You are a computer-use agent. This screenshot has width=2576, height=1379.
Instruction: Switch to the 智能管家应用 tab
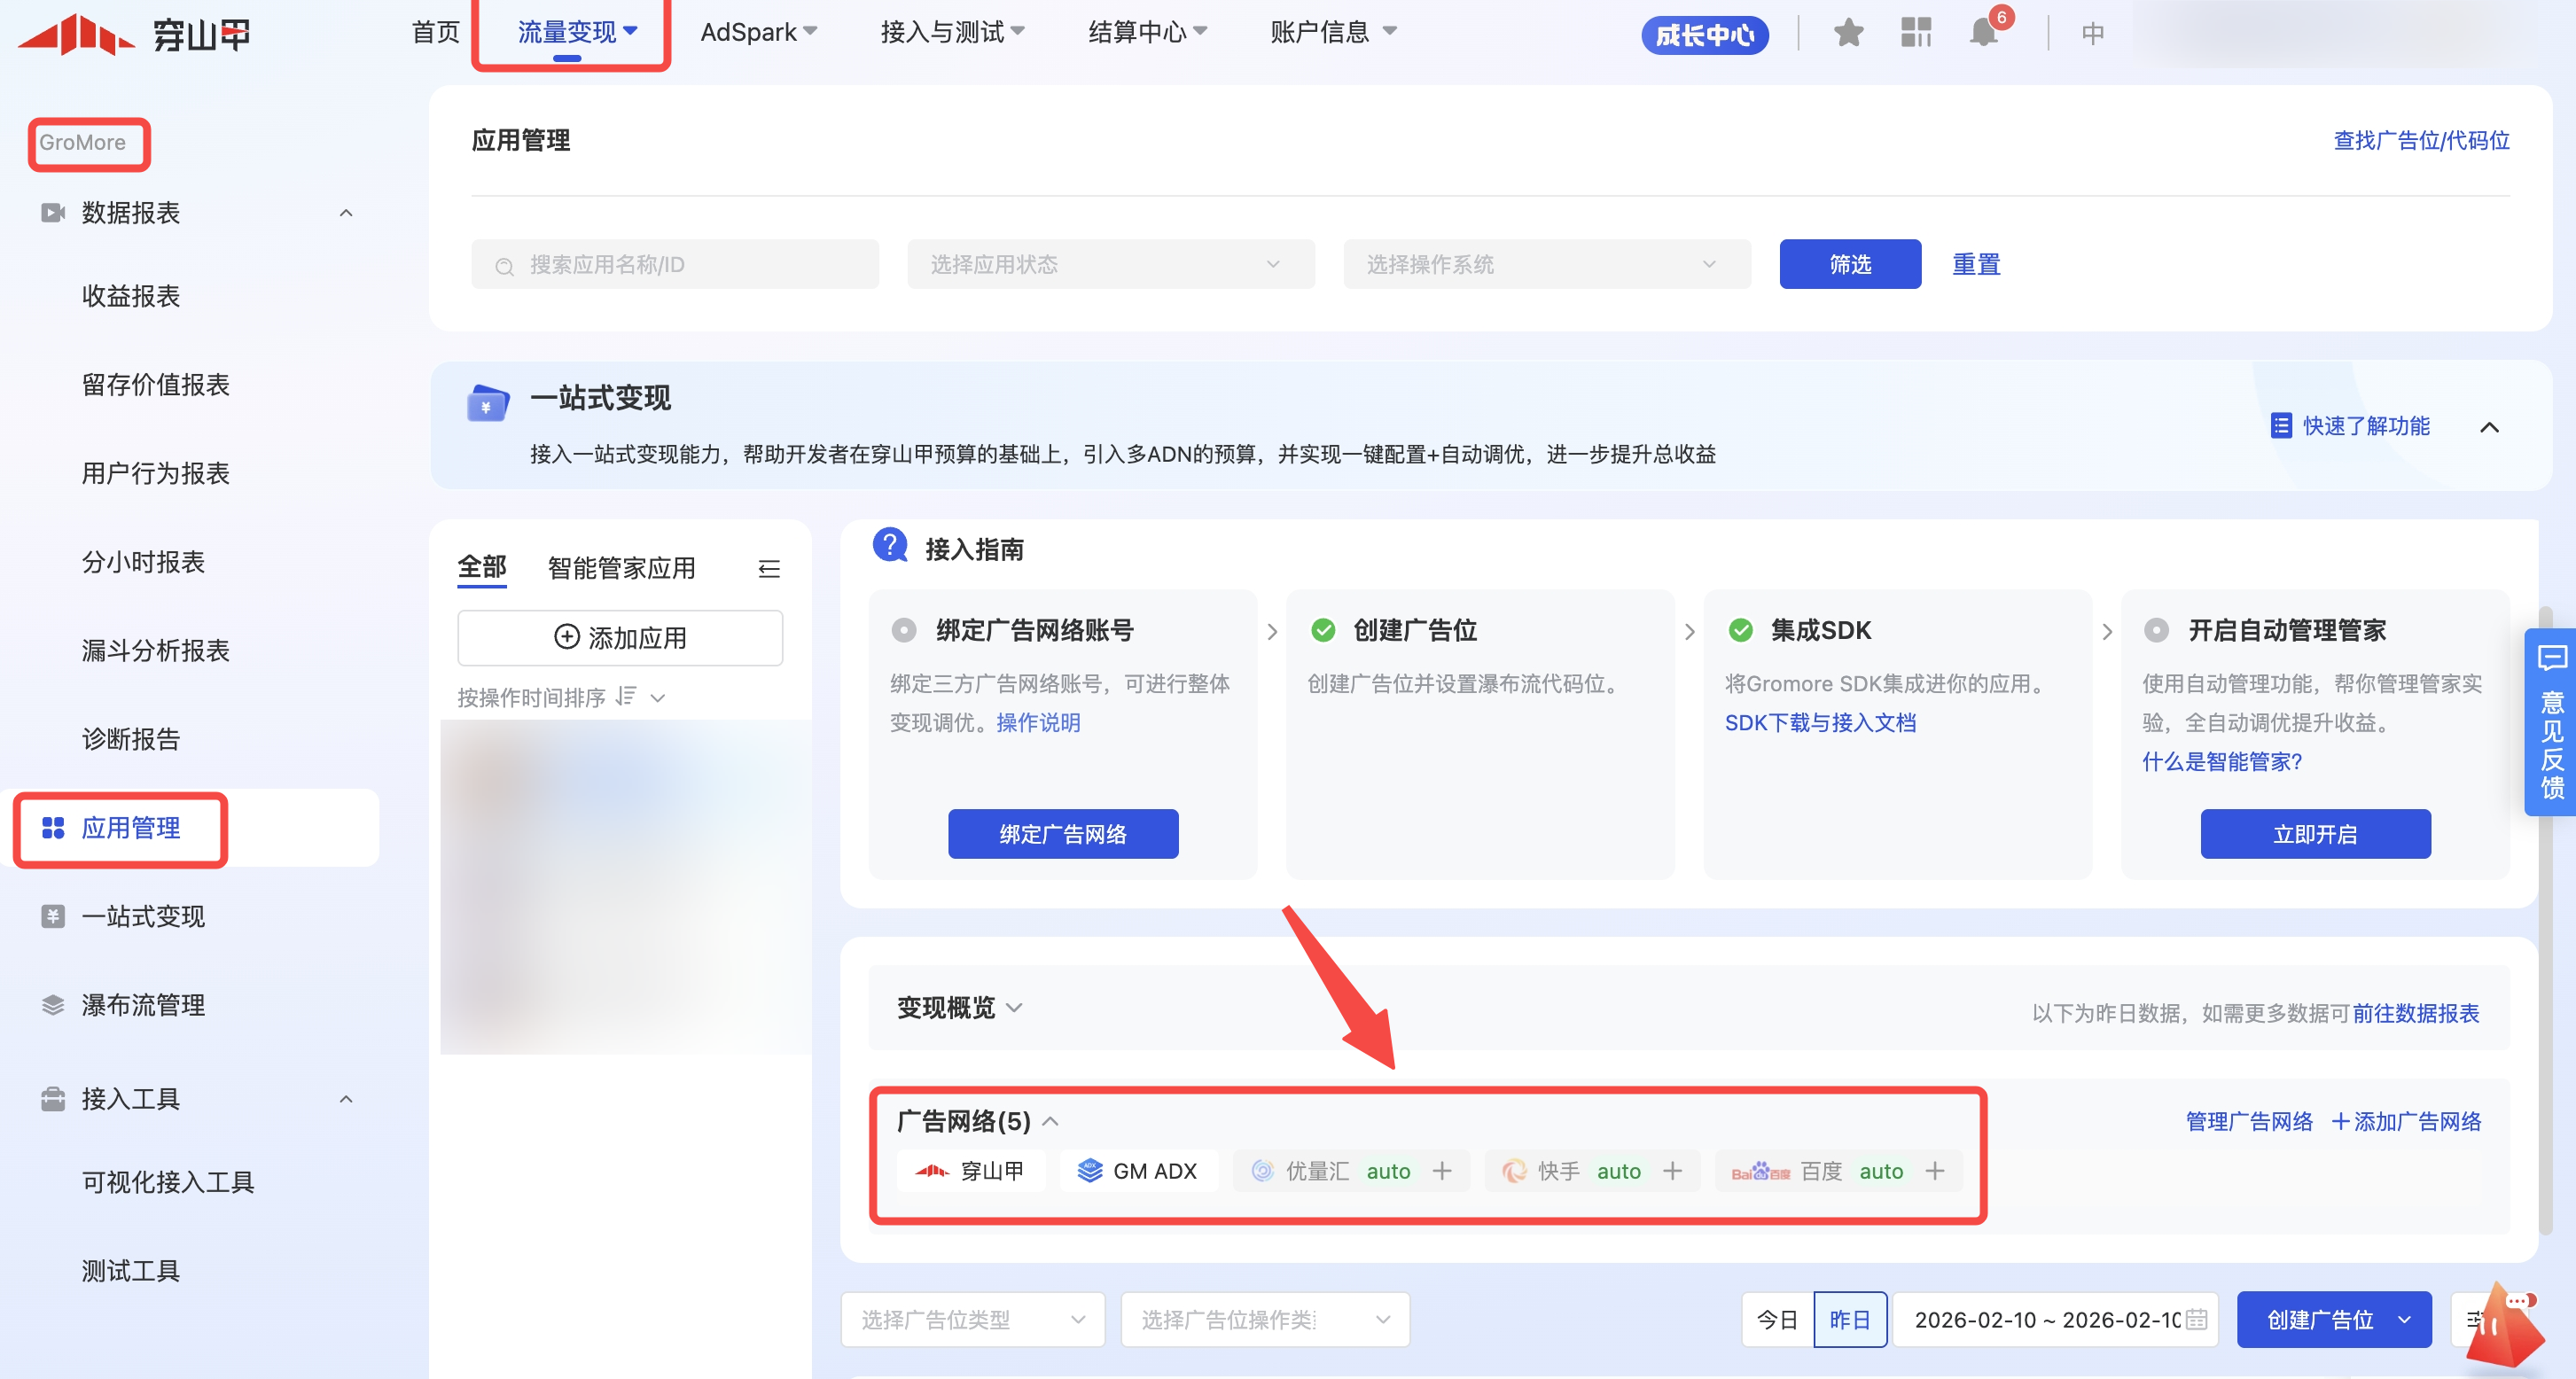click(x=621, y=569)
